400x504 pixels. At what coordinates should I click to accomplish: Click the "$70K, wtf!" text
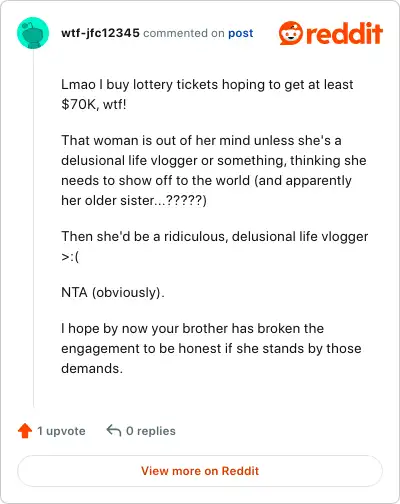pos(94,104)
